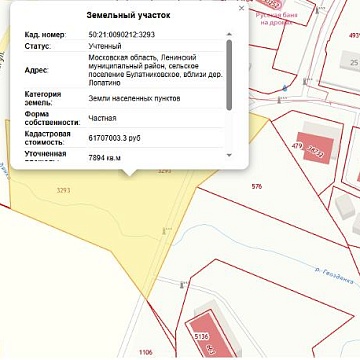Close the Земельный участок popup
Image resolution: width=360 pixels, height=360 pixels.
(242, 8)
